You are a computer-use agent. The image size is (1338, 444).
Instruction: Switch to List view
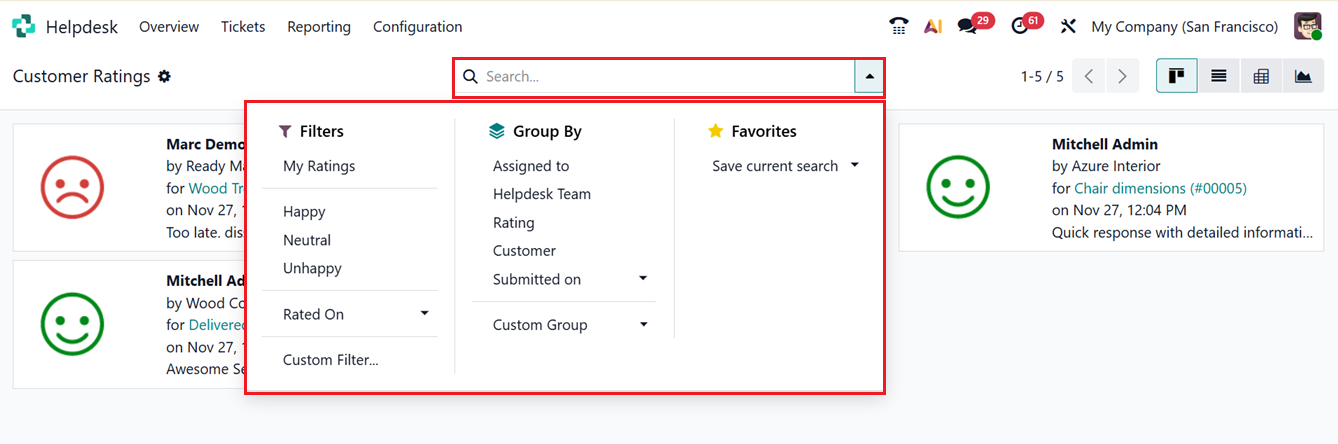[x=1219, y=76]
